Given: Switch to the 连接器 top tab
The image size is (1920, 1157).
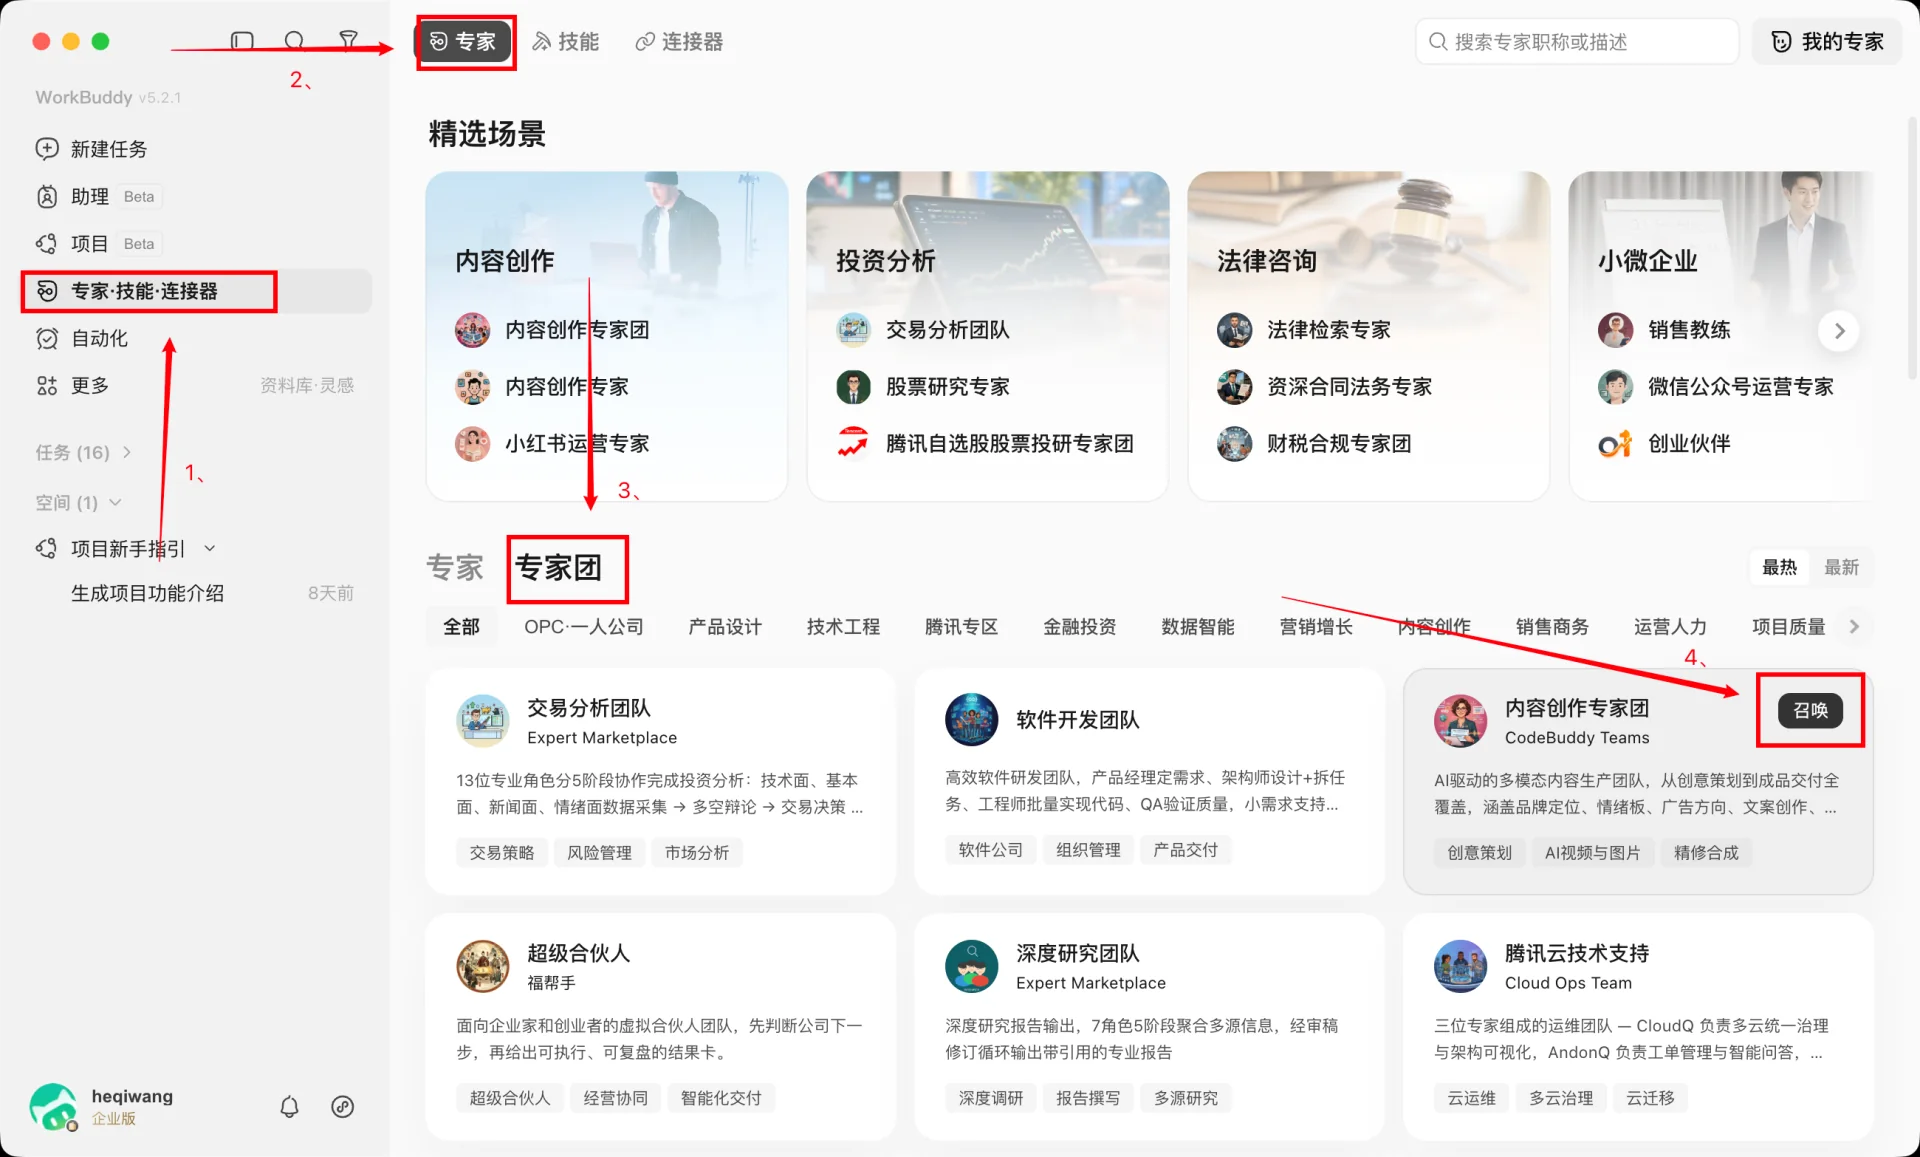Looking at the screenshot, I should 679,41.
